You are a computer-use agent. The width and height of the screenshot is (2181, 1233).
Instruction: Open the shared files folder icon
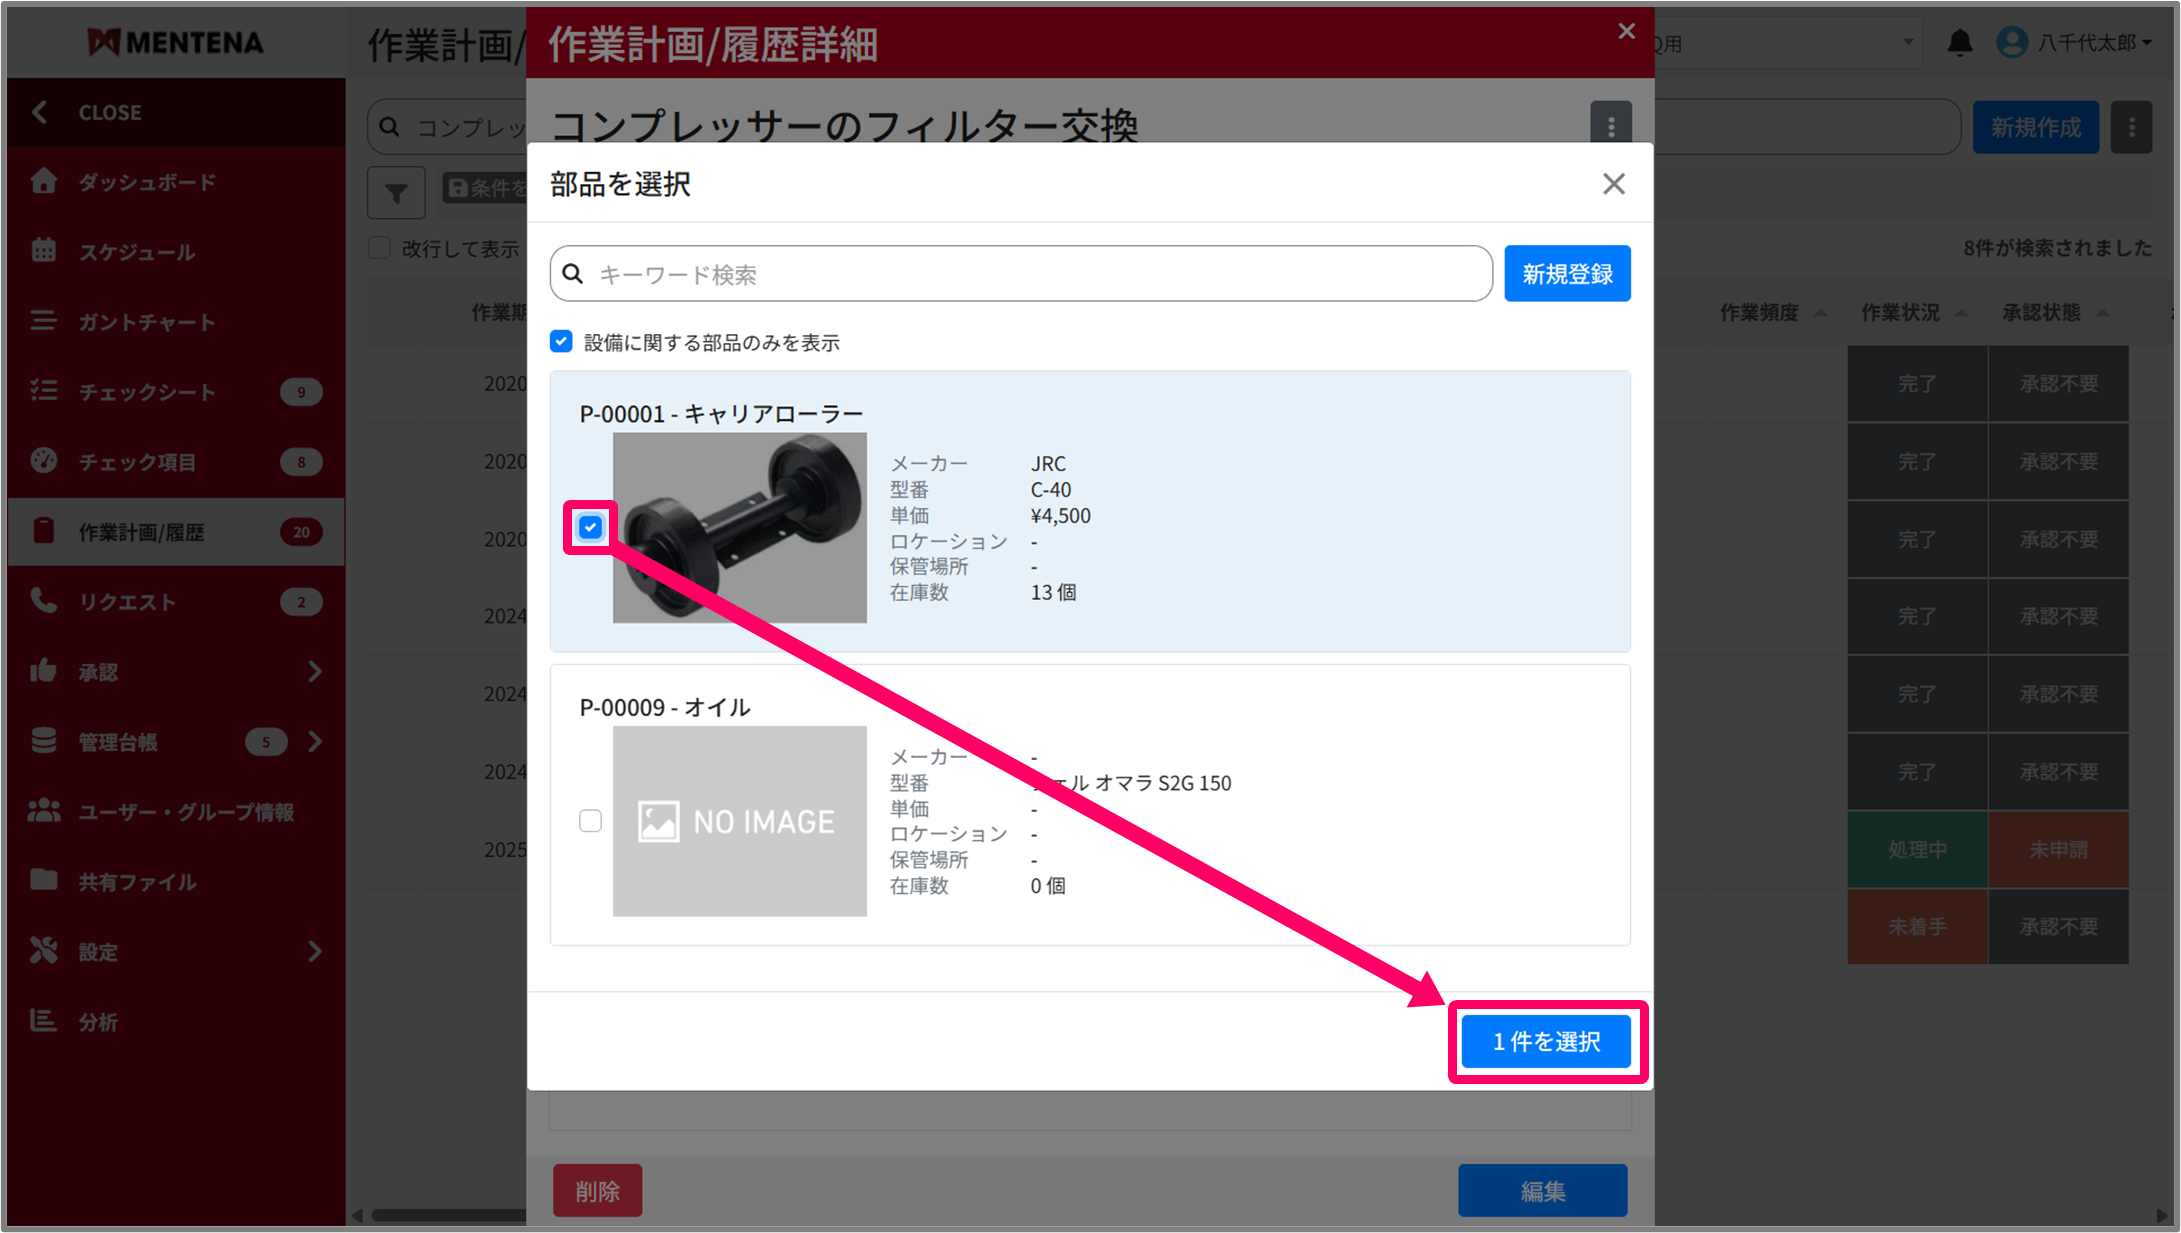pos(44,881)
